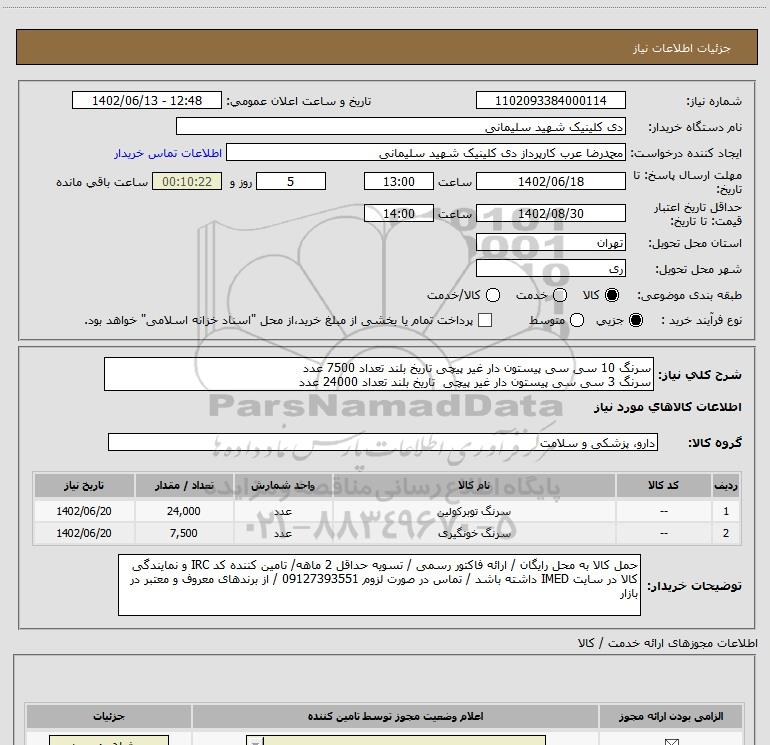This screenshot has width=770, height=745.
Task: Select the کالا radio button
Action: (612, 295)
